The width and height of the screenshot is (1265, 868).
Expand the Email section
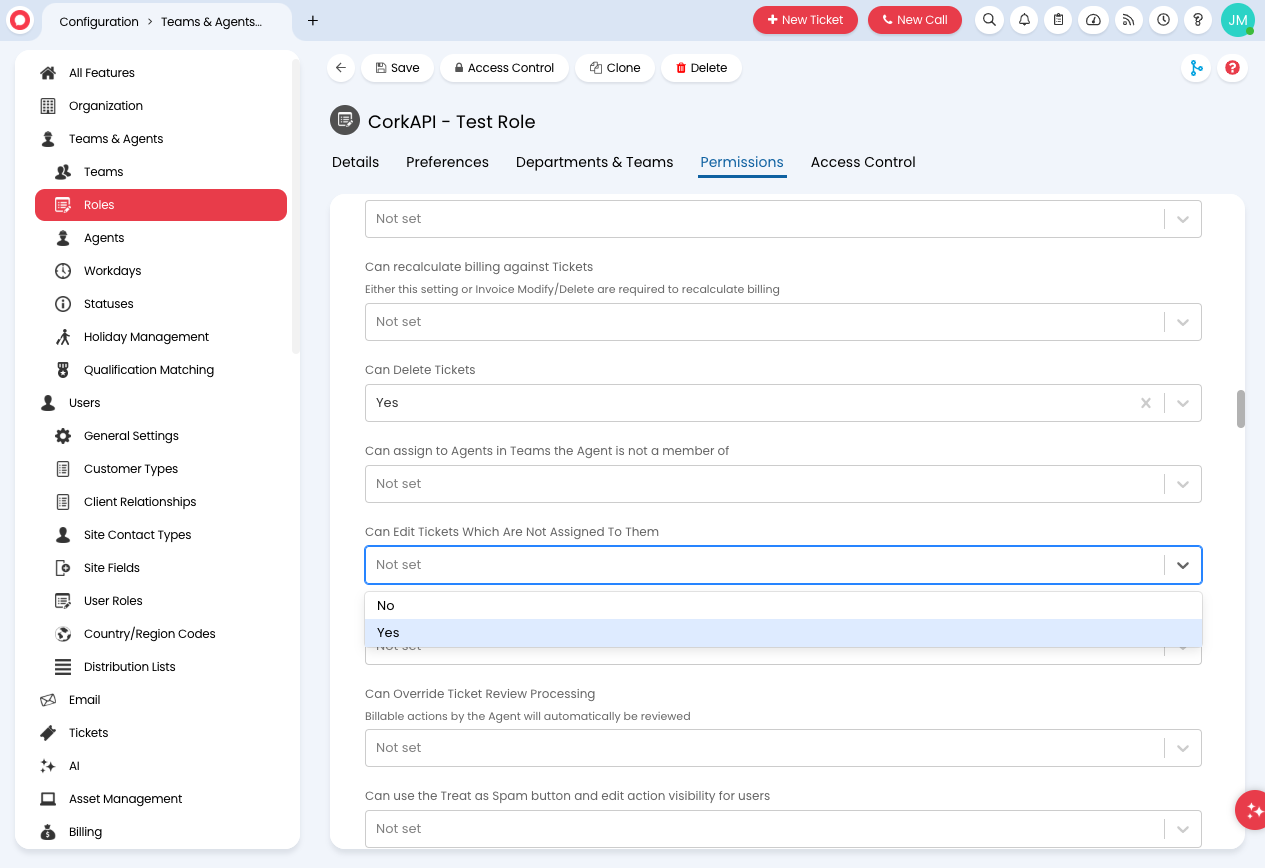84,700
